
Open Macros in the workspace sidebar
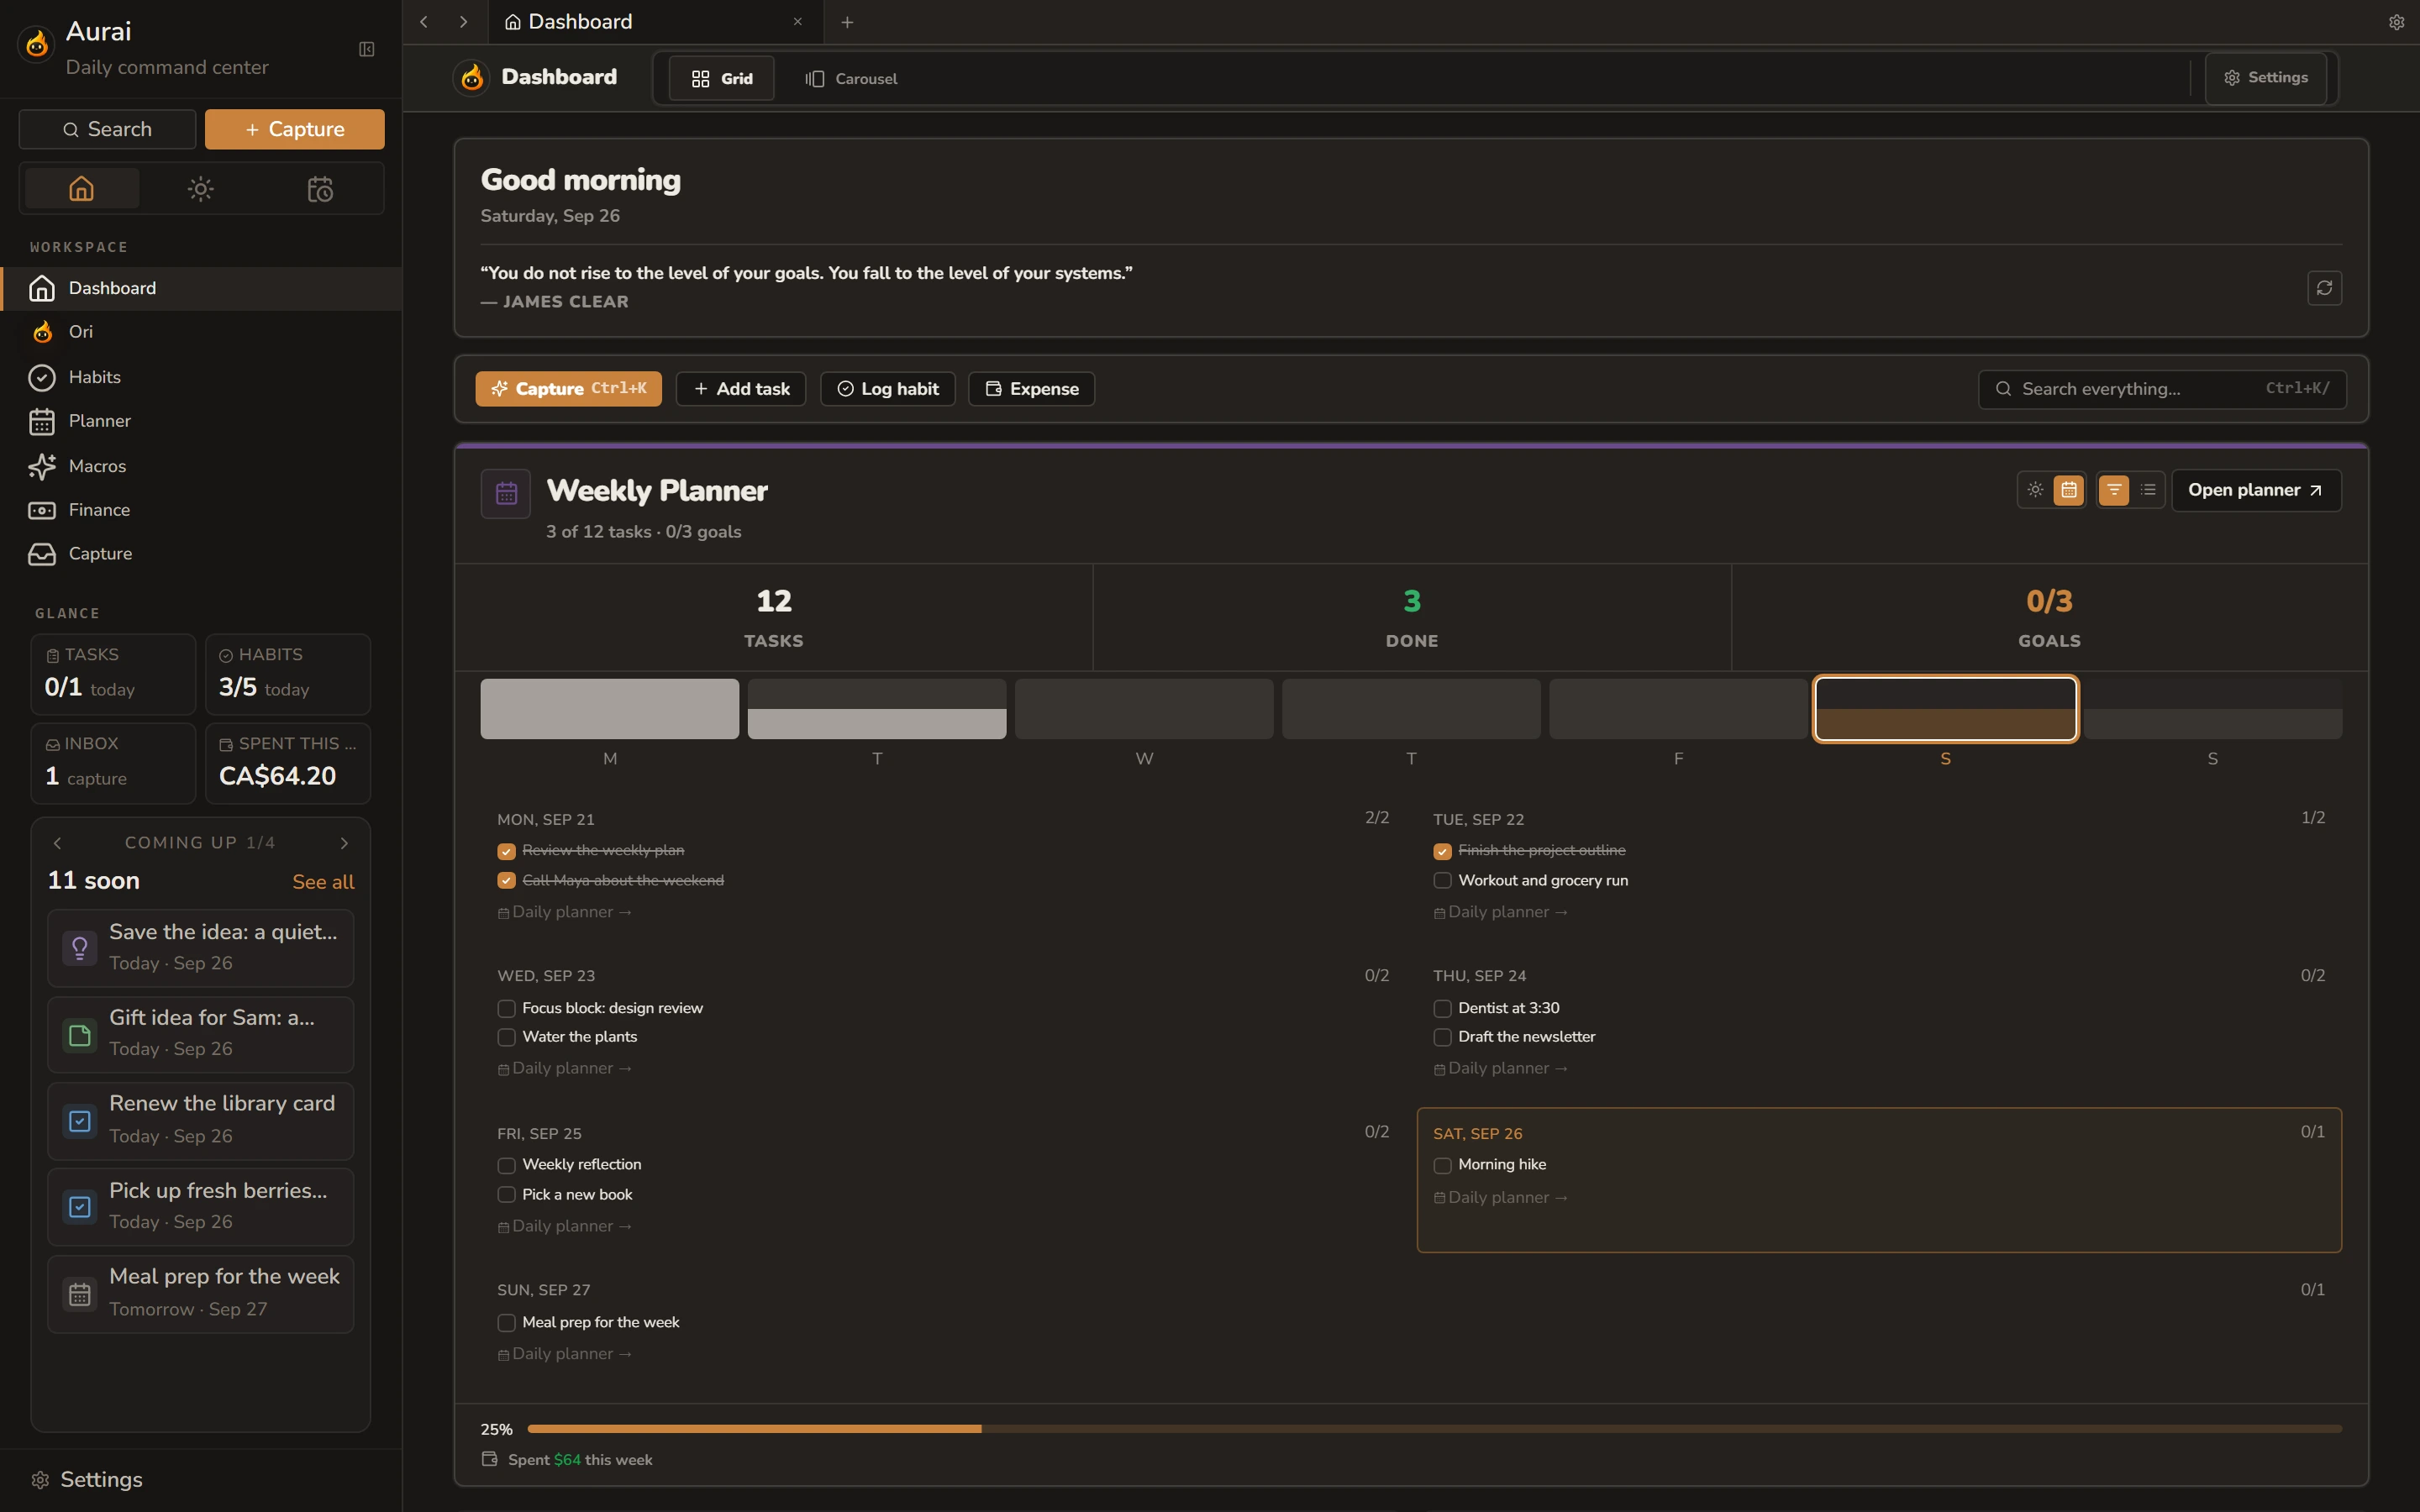click(201, 466)
